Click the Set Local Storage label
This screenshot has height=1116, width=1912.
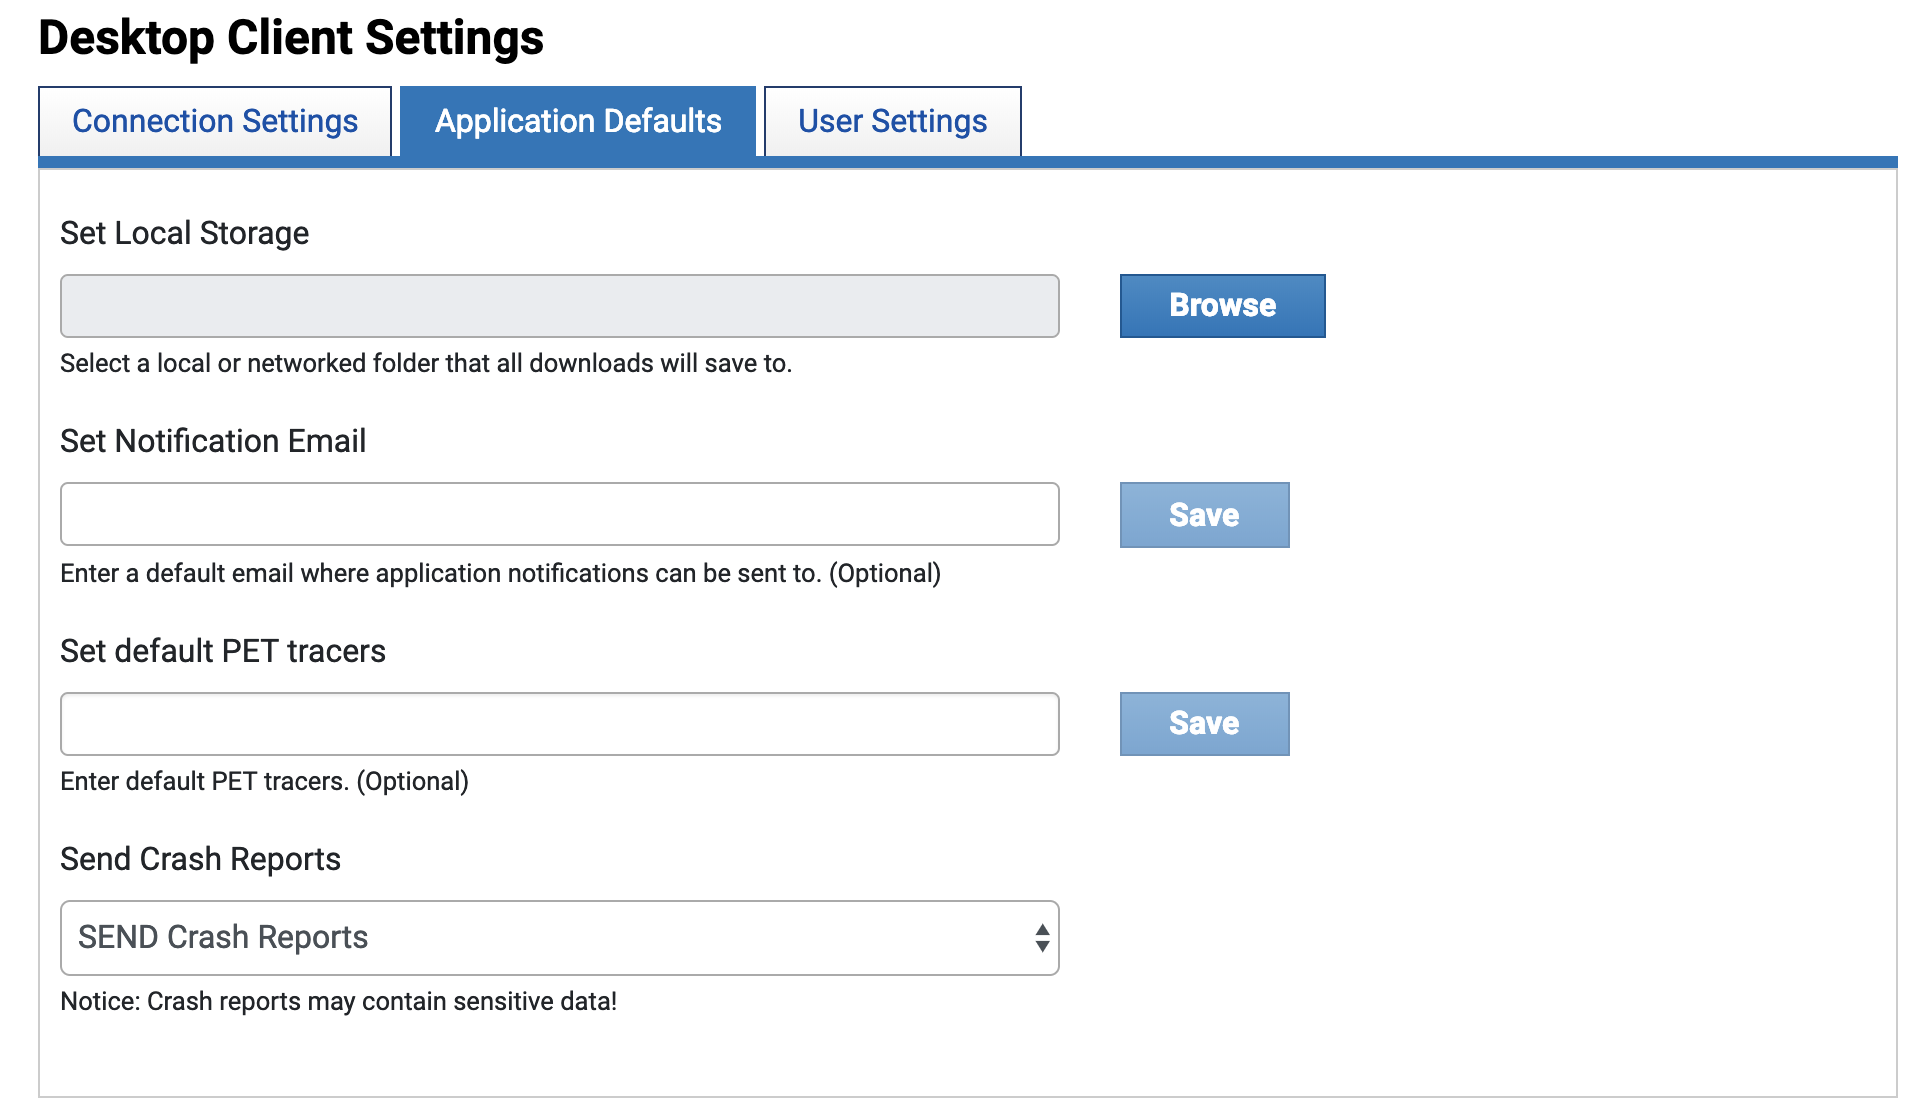184,233
